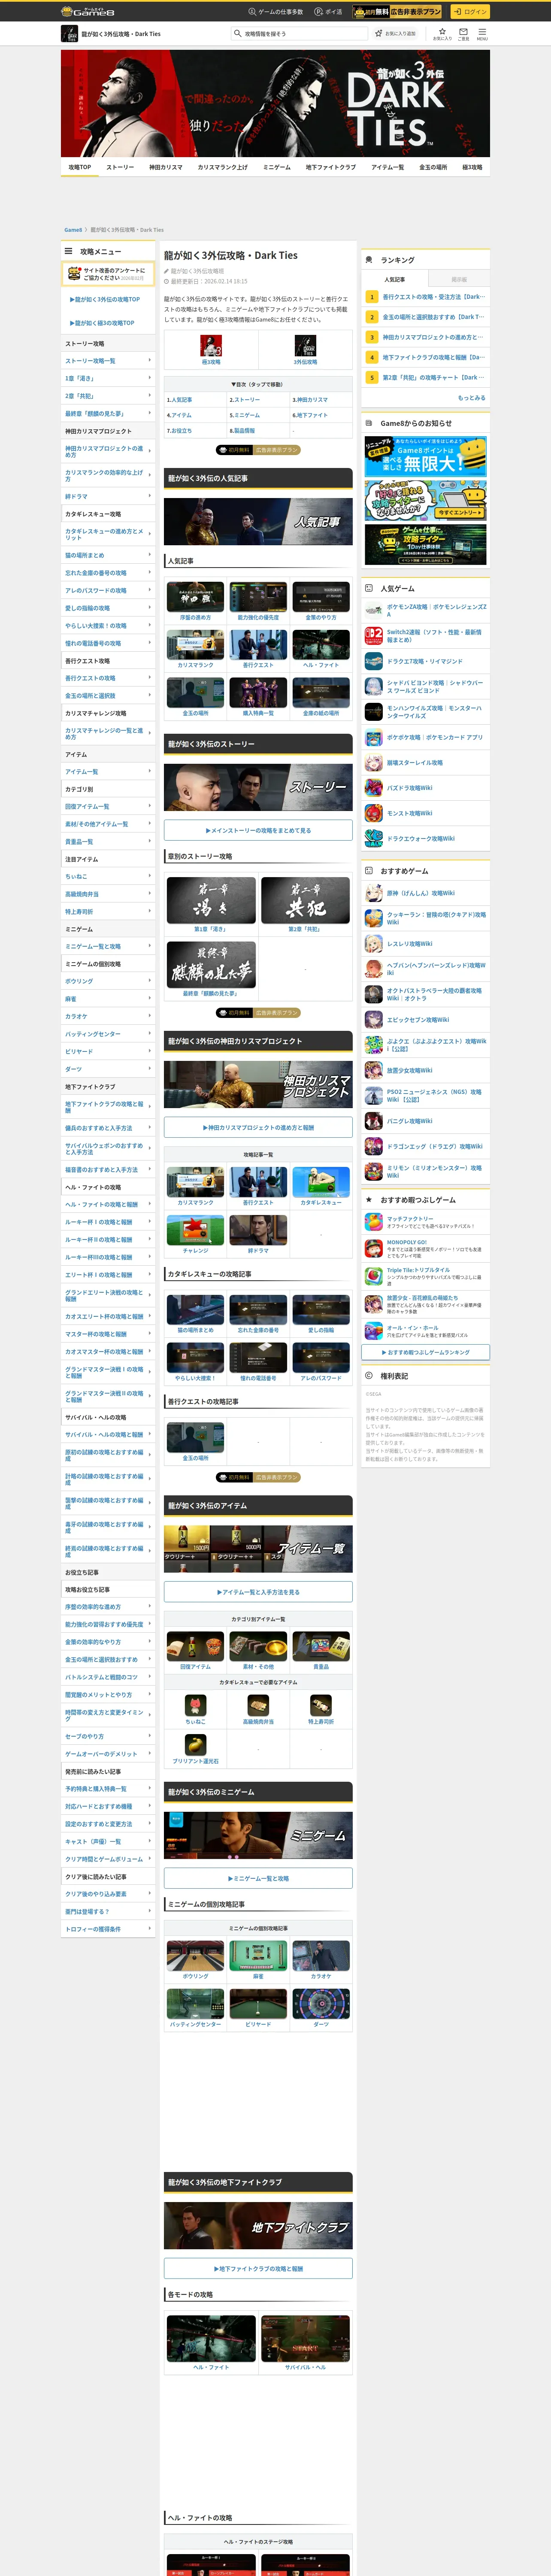
Task: Click the Game8 logo in the header
Action: point(88,12)
